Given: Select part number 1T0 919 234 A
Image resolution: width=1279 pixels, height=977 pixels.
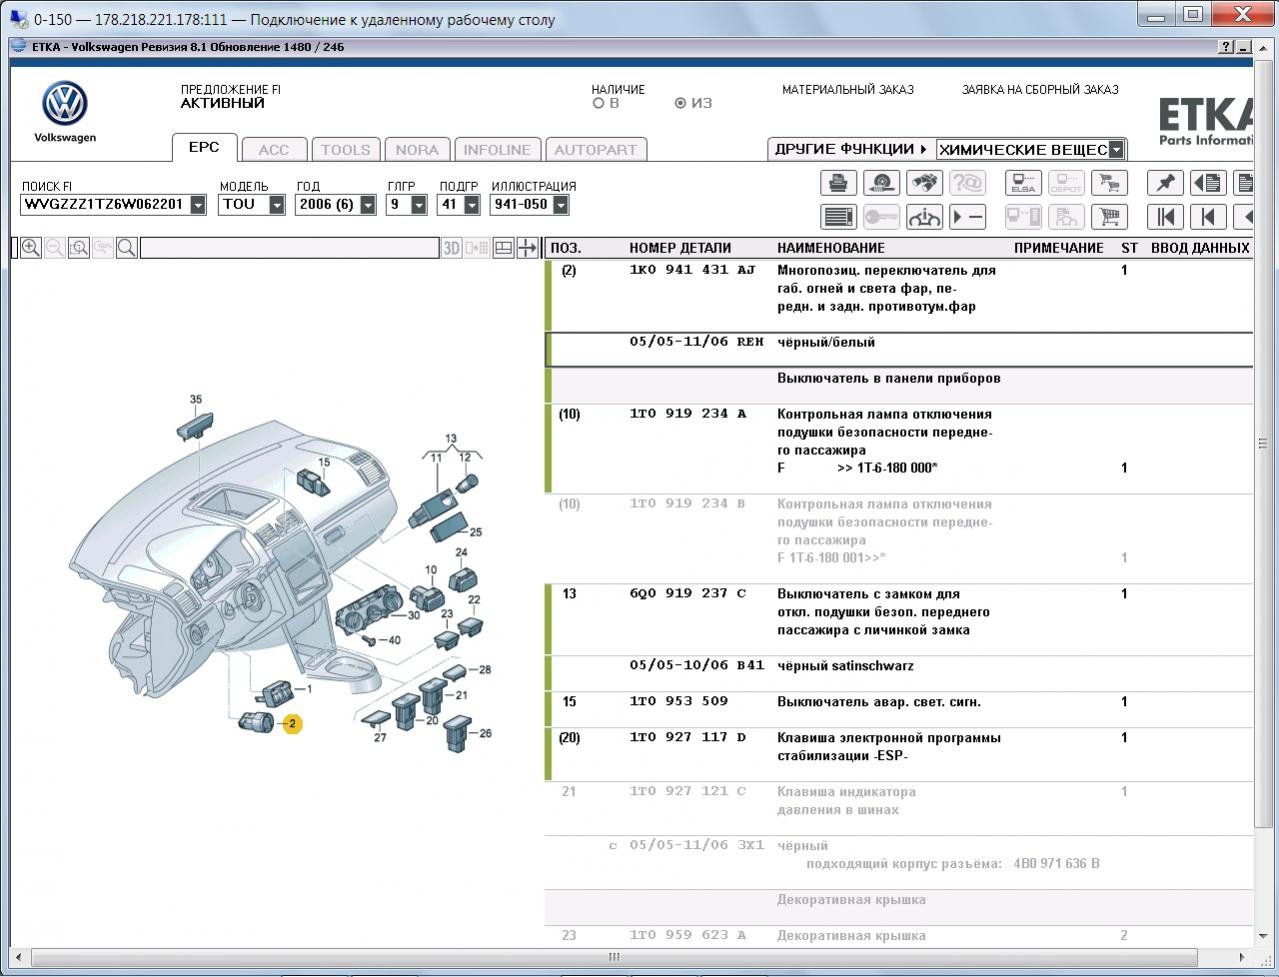Looking at the screenshot, I should (688, 414).
